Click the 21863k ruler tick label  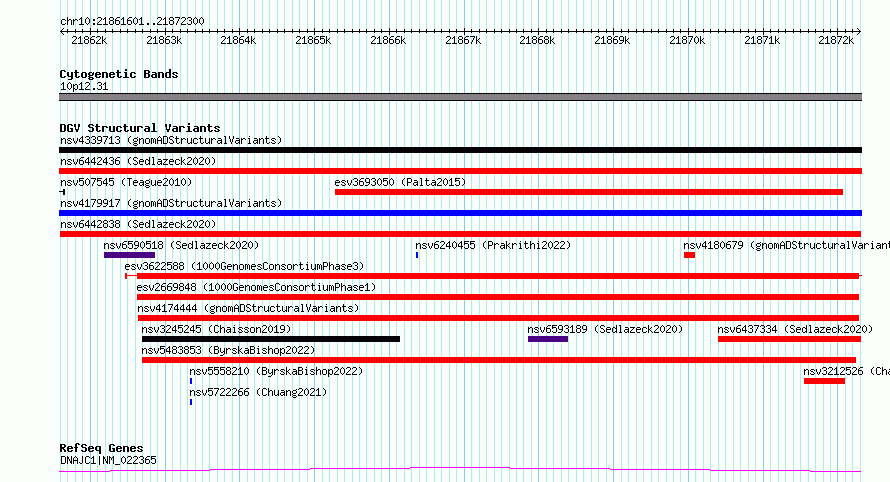[x=164, y=40]
